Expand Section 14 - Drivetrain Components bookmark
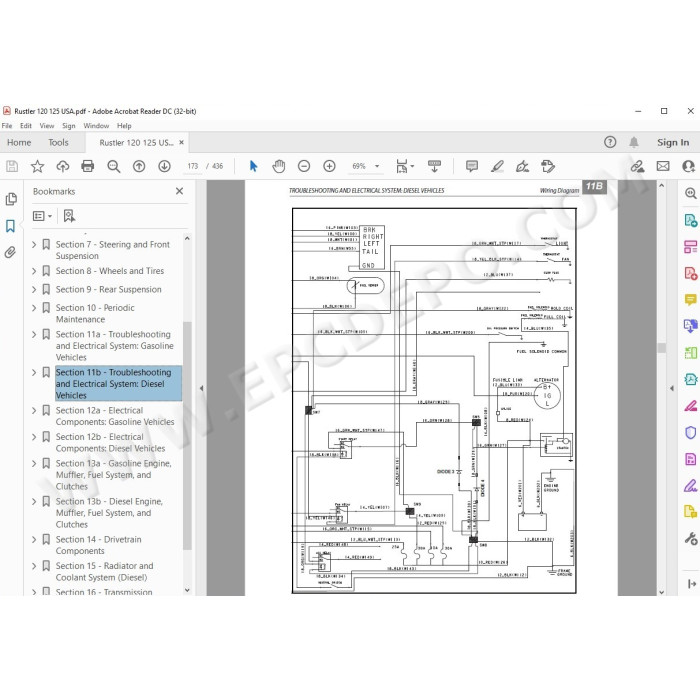Viewport: 700px width, 700px height. 34,539
